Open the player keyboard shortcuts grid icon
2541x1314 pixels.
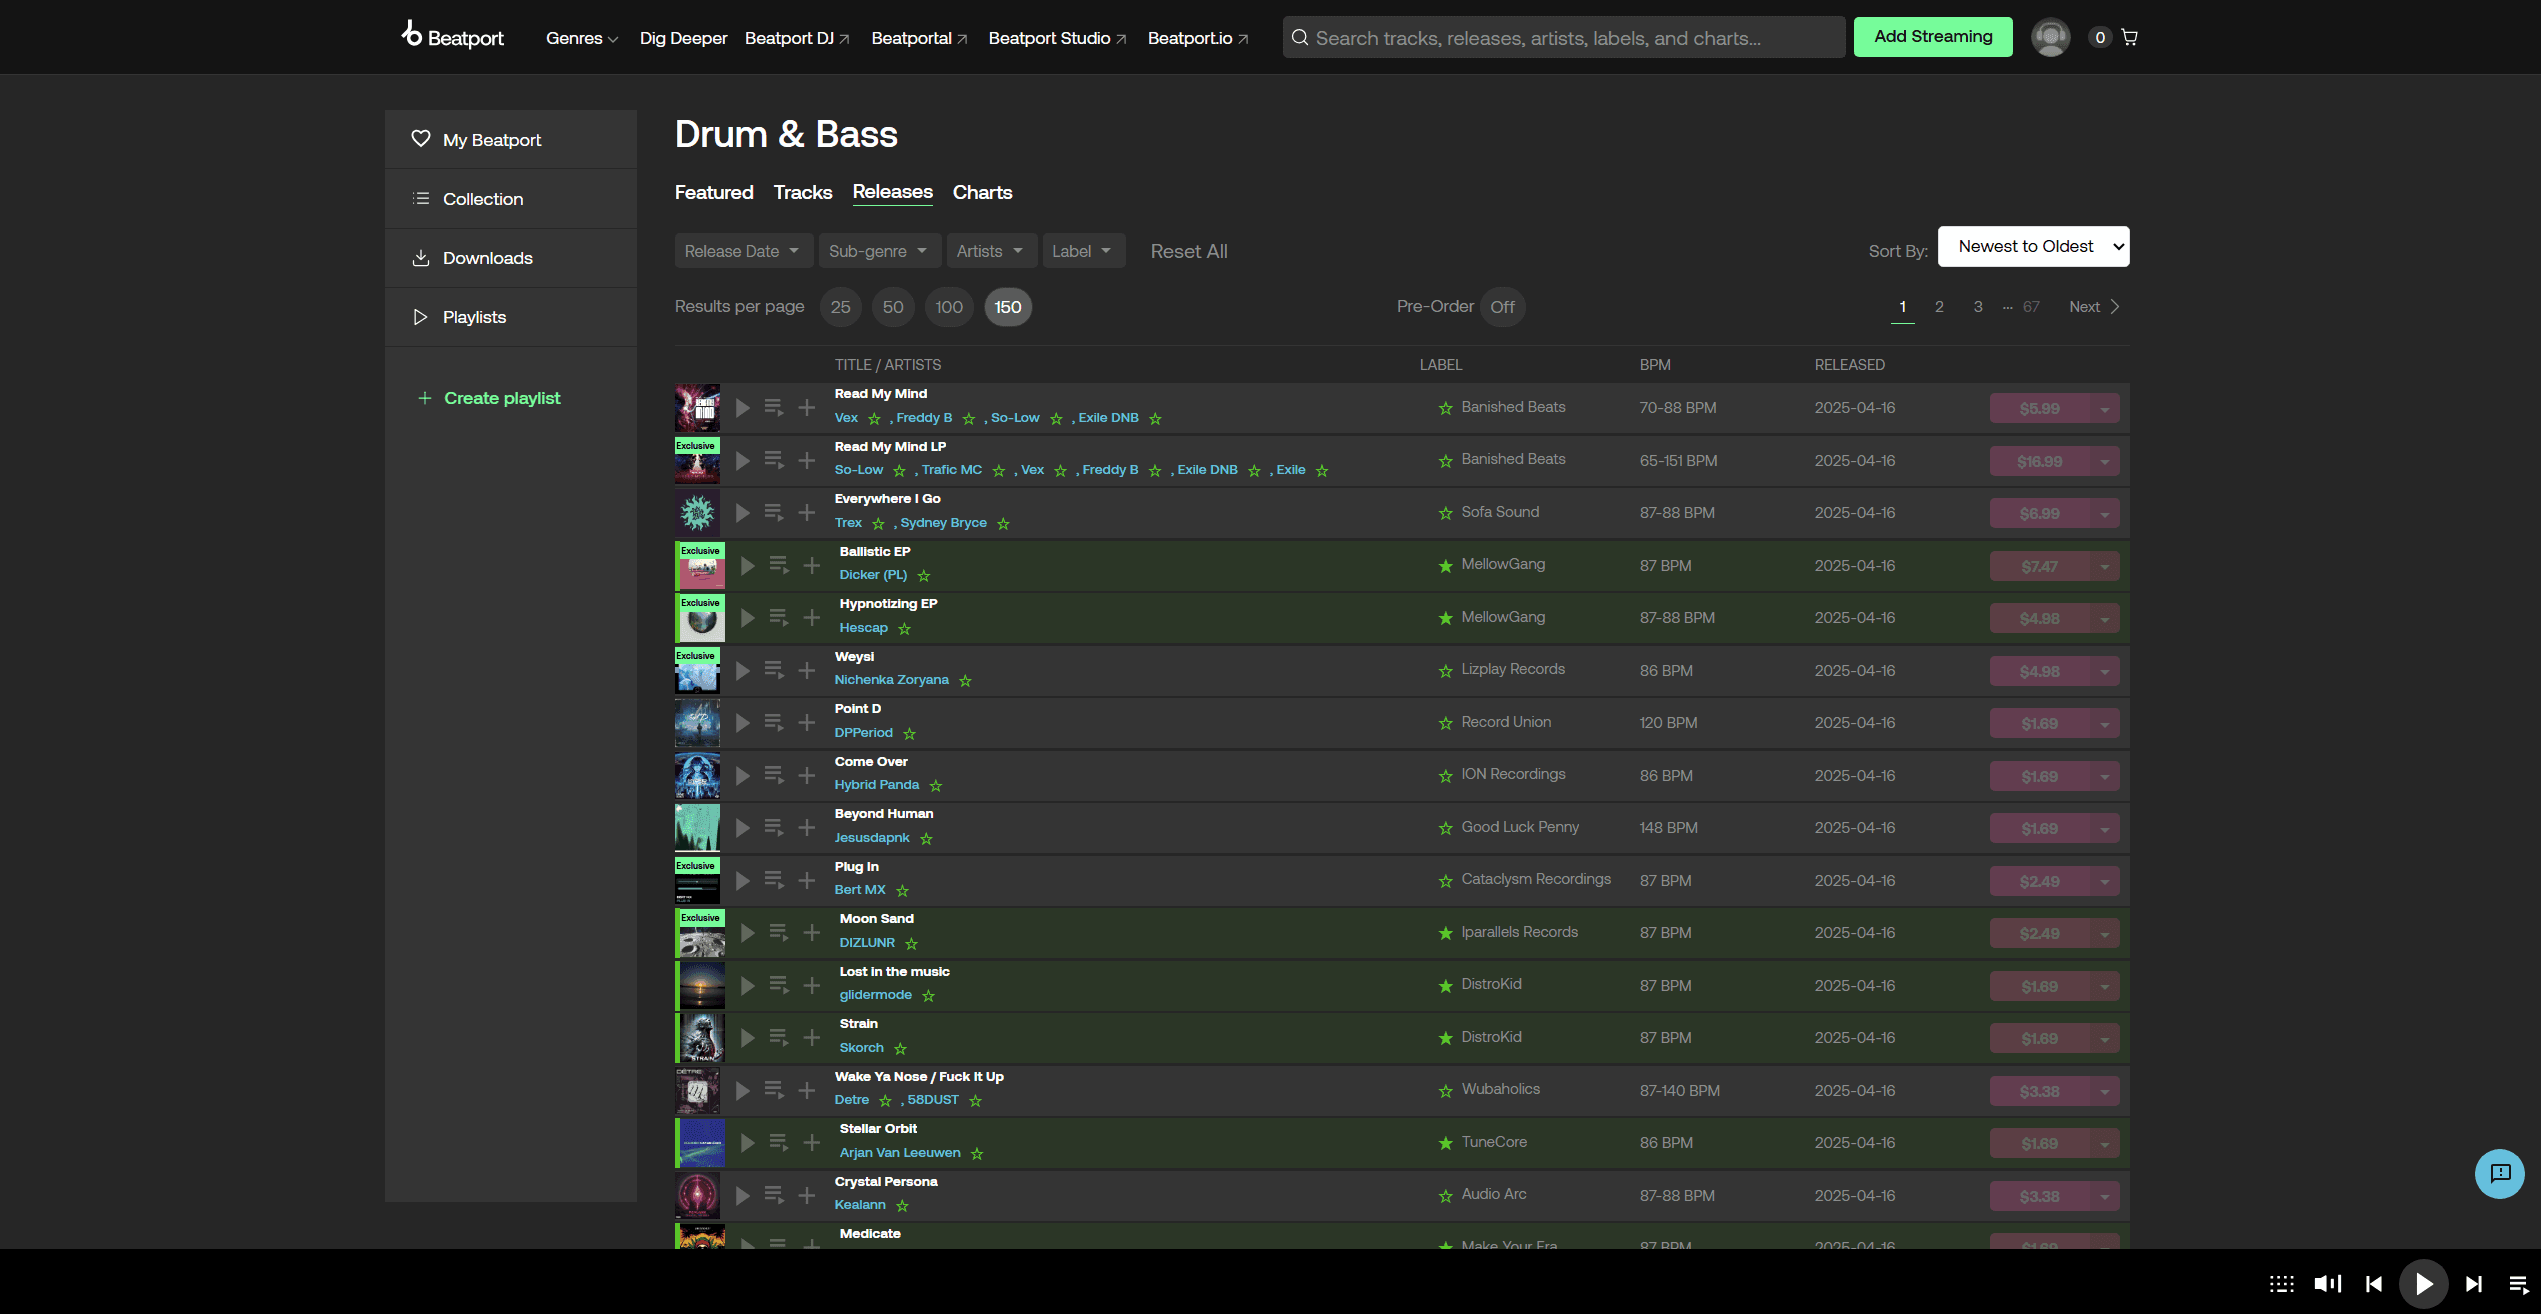point(2282,1284)
